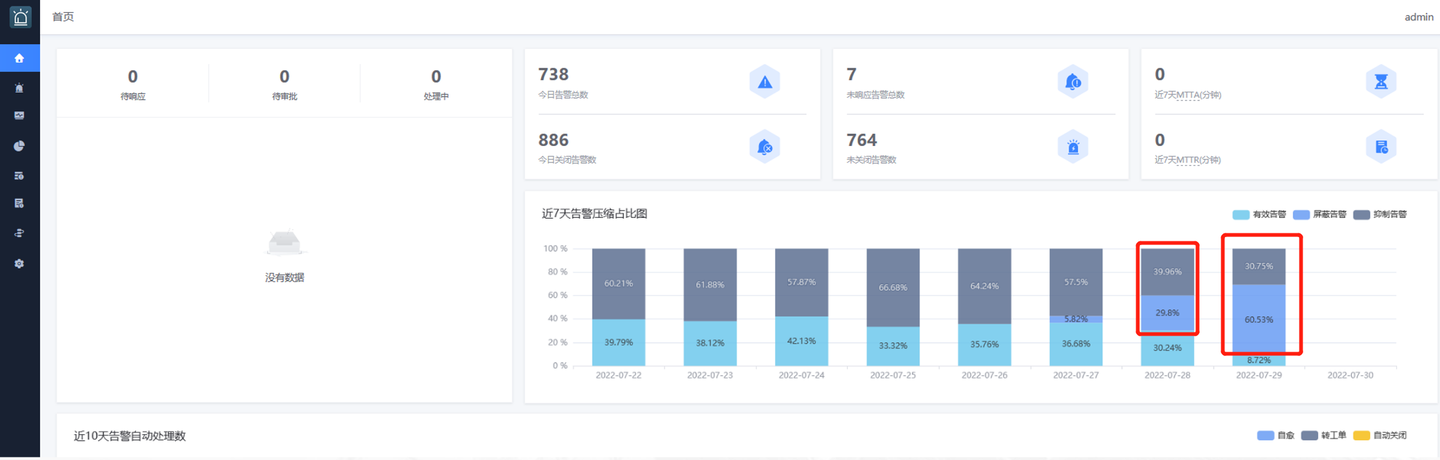Open the document report sidebar icon
This screenshot has width=1440, height=460.
click(x=20, y=204)
